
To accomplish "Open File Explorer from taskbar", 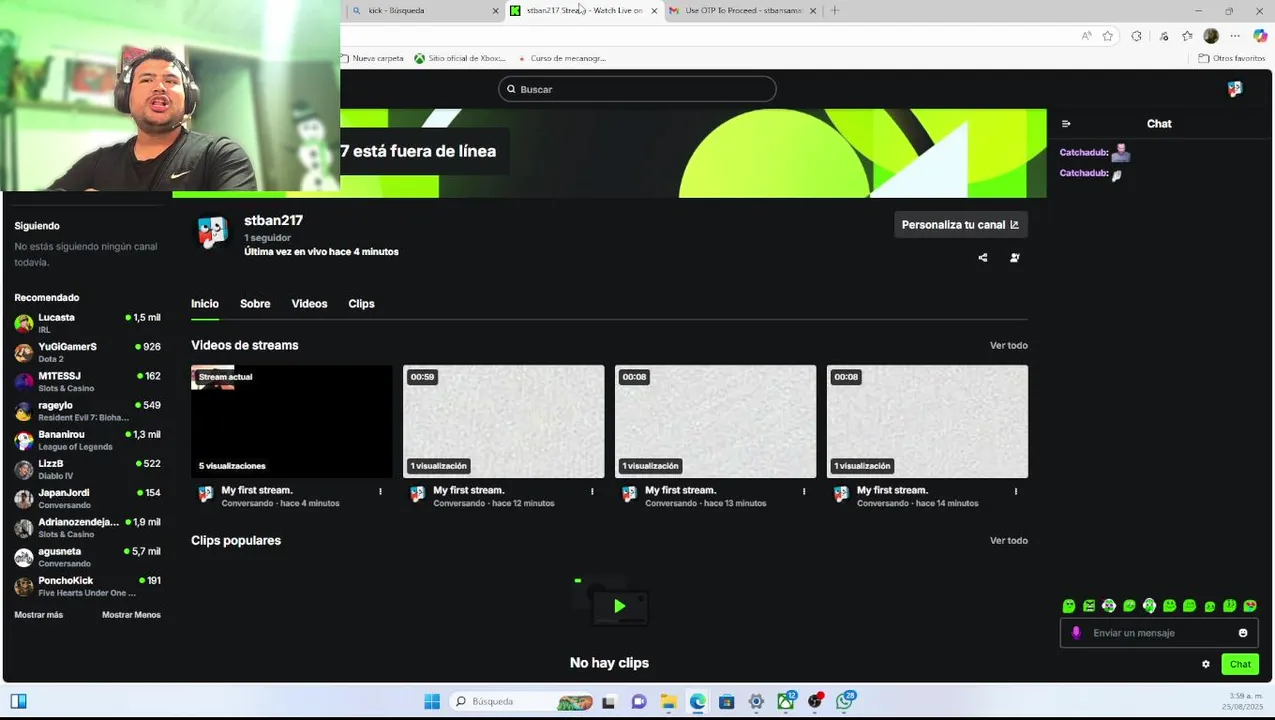I will (x=668, y=702).
